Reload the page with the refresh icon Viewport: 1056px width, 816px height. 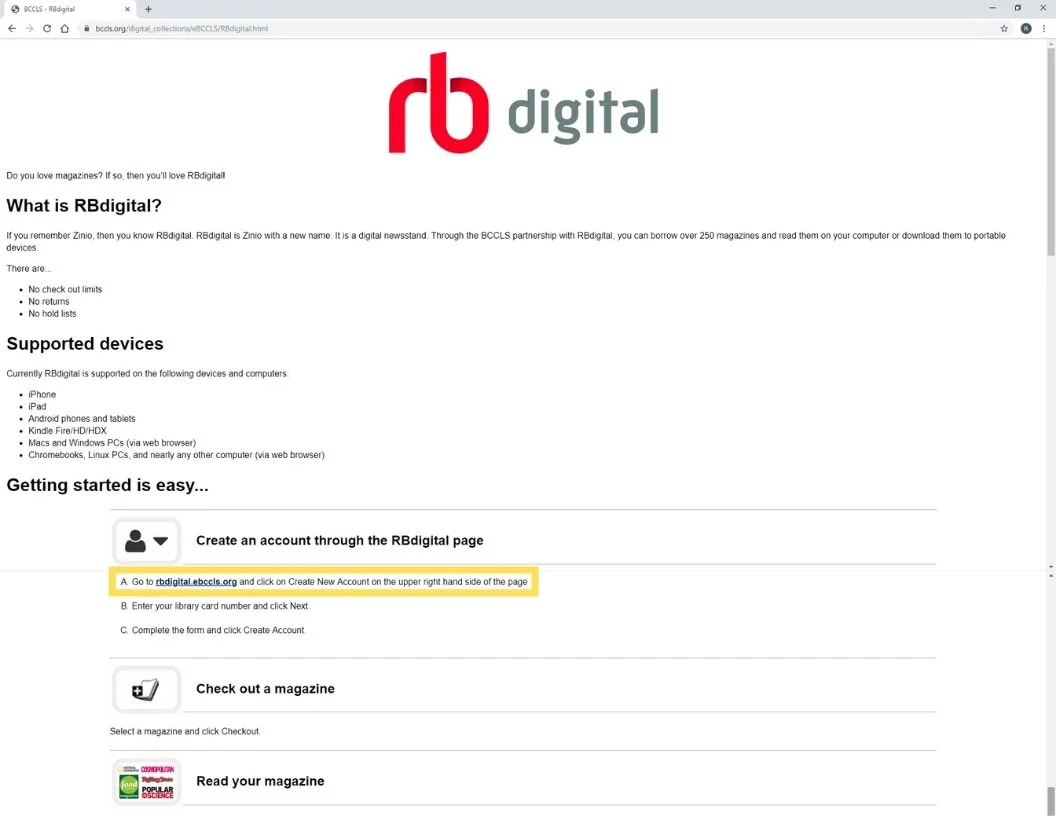(47, 28)
